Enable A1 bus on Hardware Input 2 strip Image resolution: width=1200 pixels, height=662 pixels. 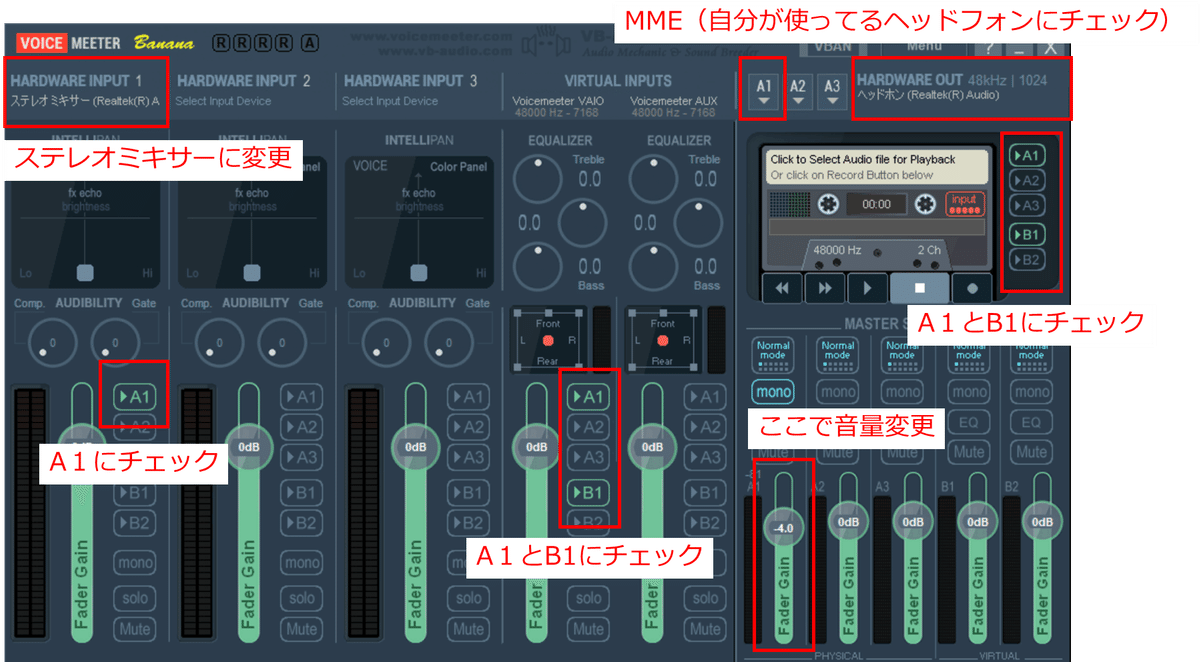pyautogui.click(x=301, y=396)
